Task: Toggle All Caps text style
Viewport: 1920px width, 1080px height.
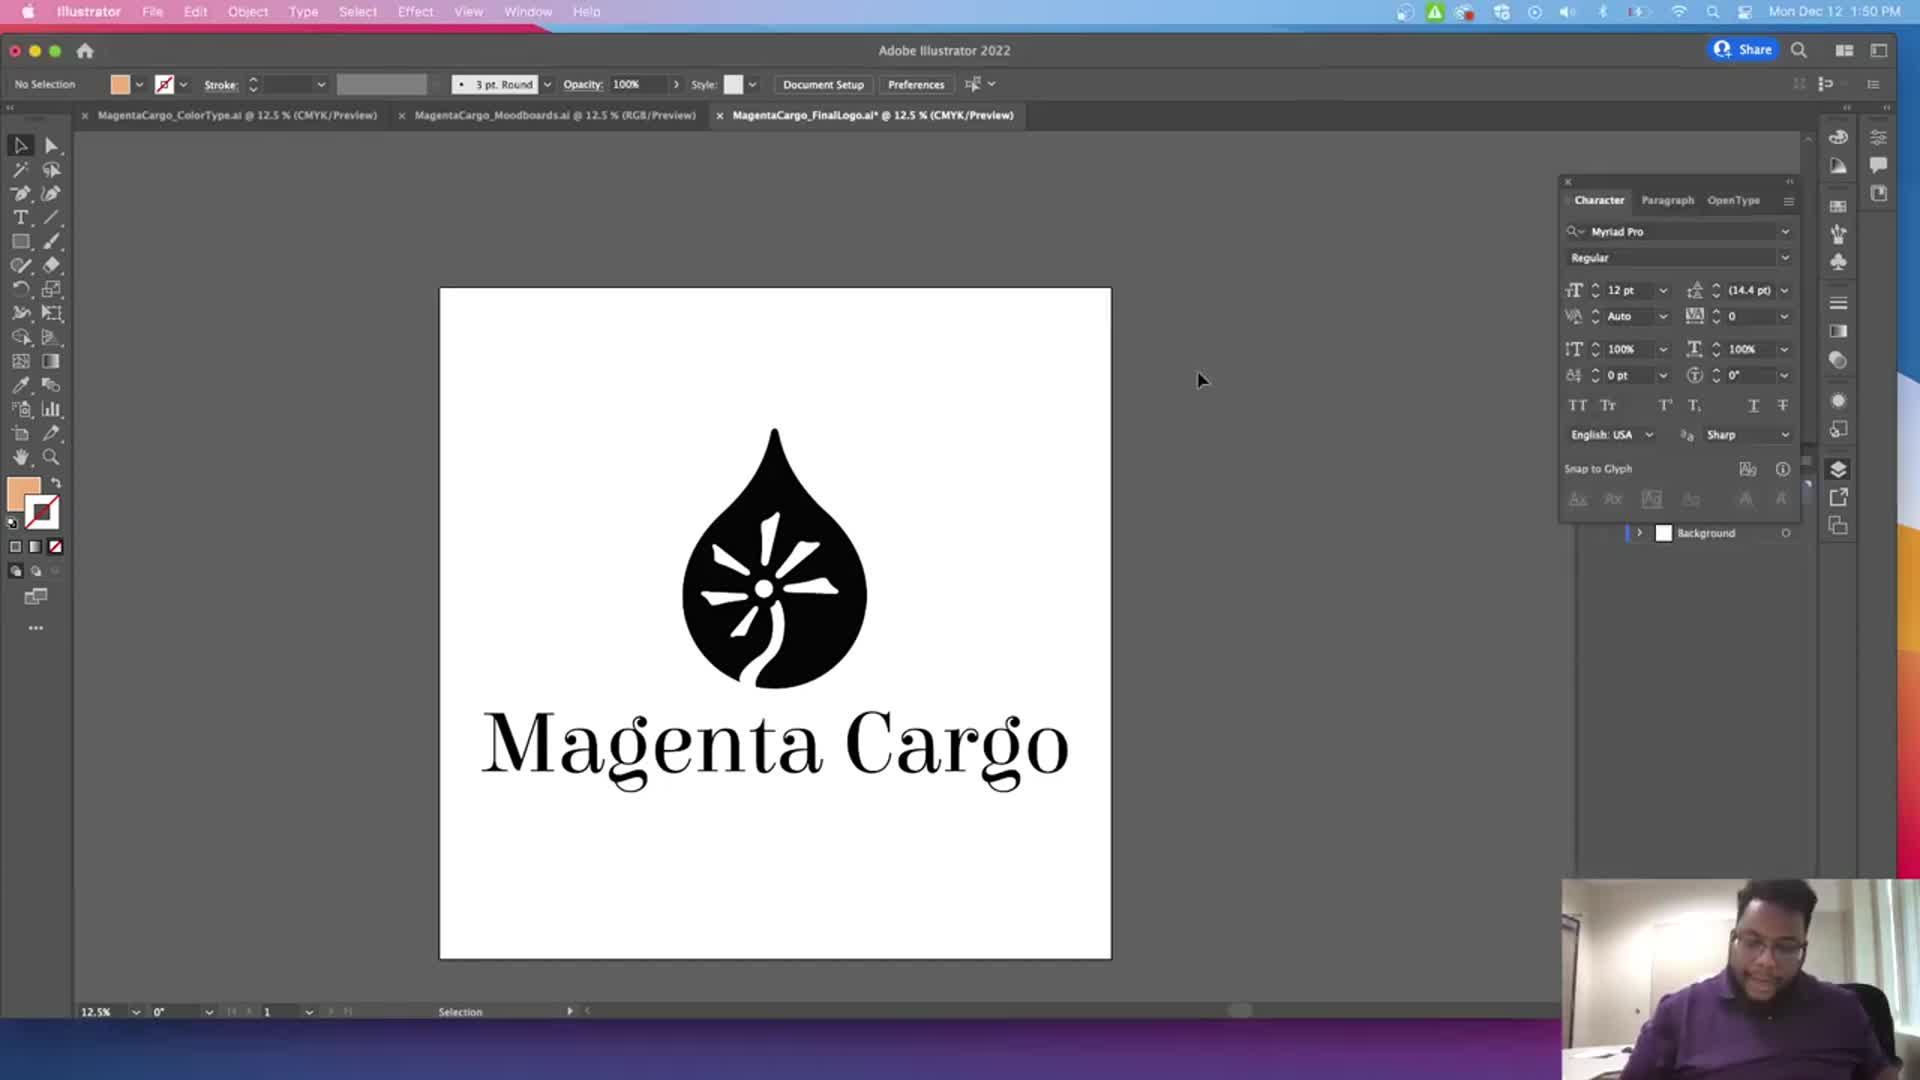Action: [x=1578, y=405]
